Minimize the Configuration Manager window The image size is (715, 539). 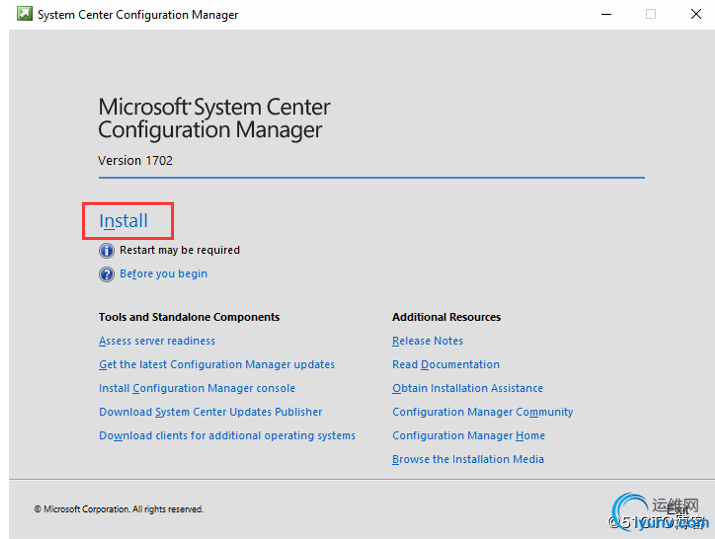605,14
